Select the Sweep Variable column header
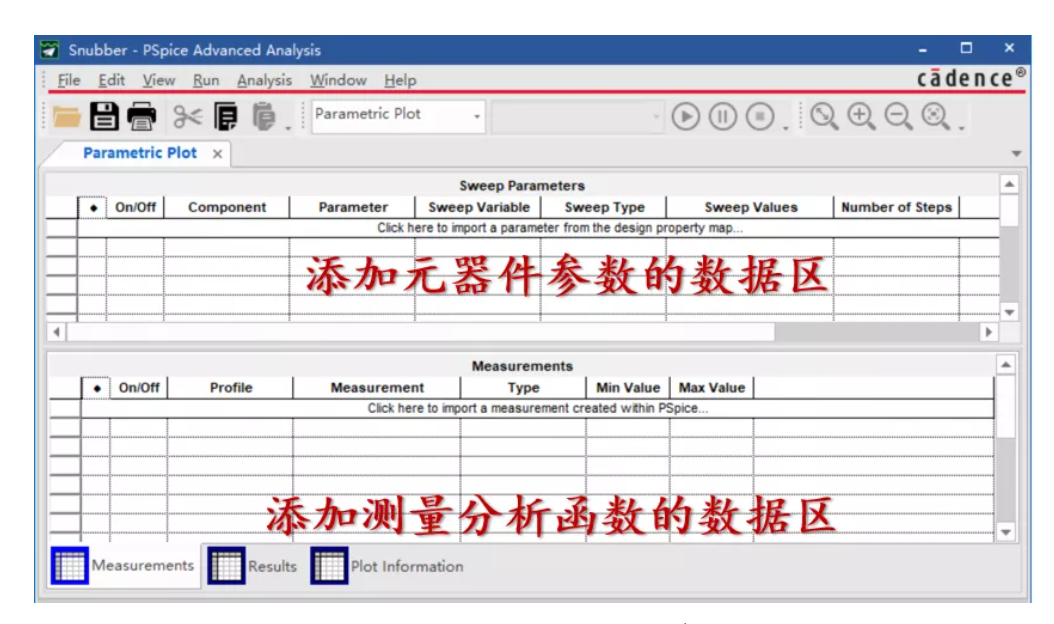This screenshot has width=1054, height=624. point(479,207)
